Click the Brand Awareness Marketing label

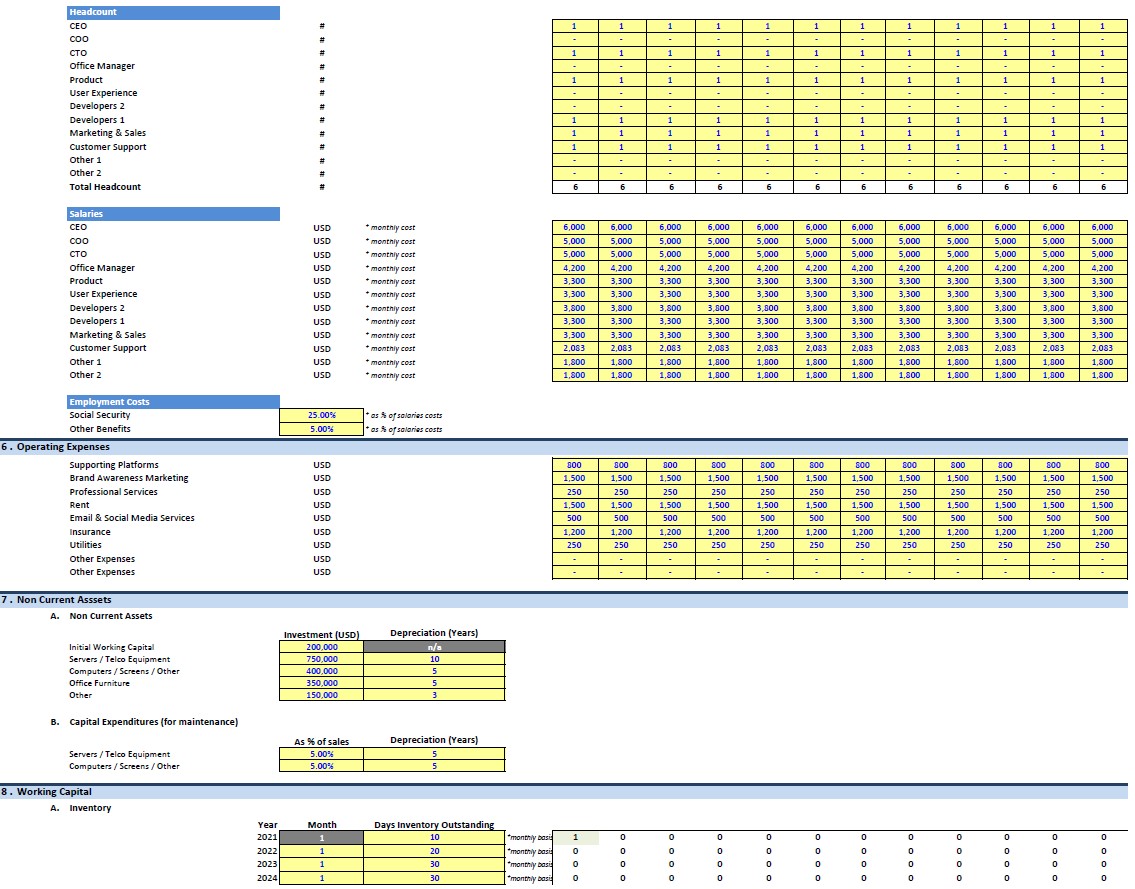coord(129,479)
